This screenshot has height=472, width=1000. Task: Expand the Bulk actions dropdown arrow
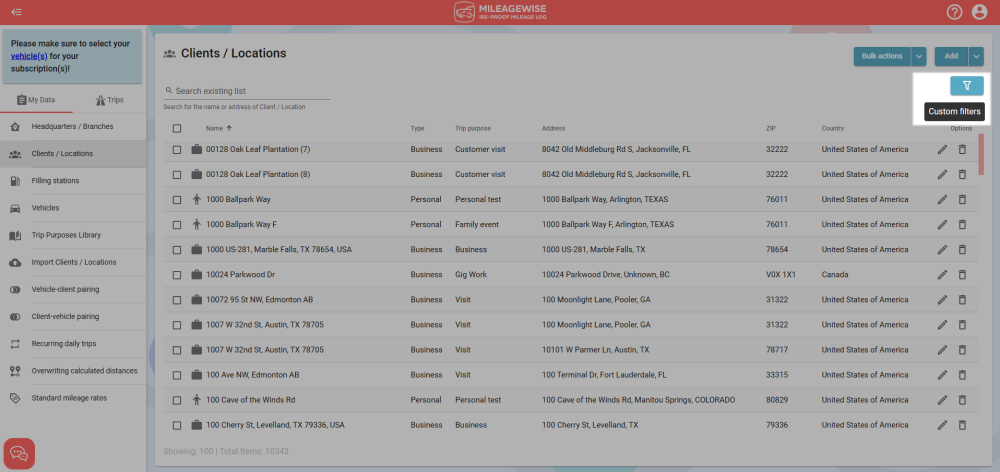pyautogui.click(x=919, y=57)
